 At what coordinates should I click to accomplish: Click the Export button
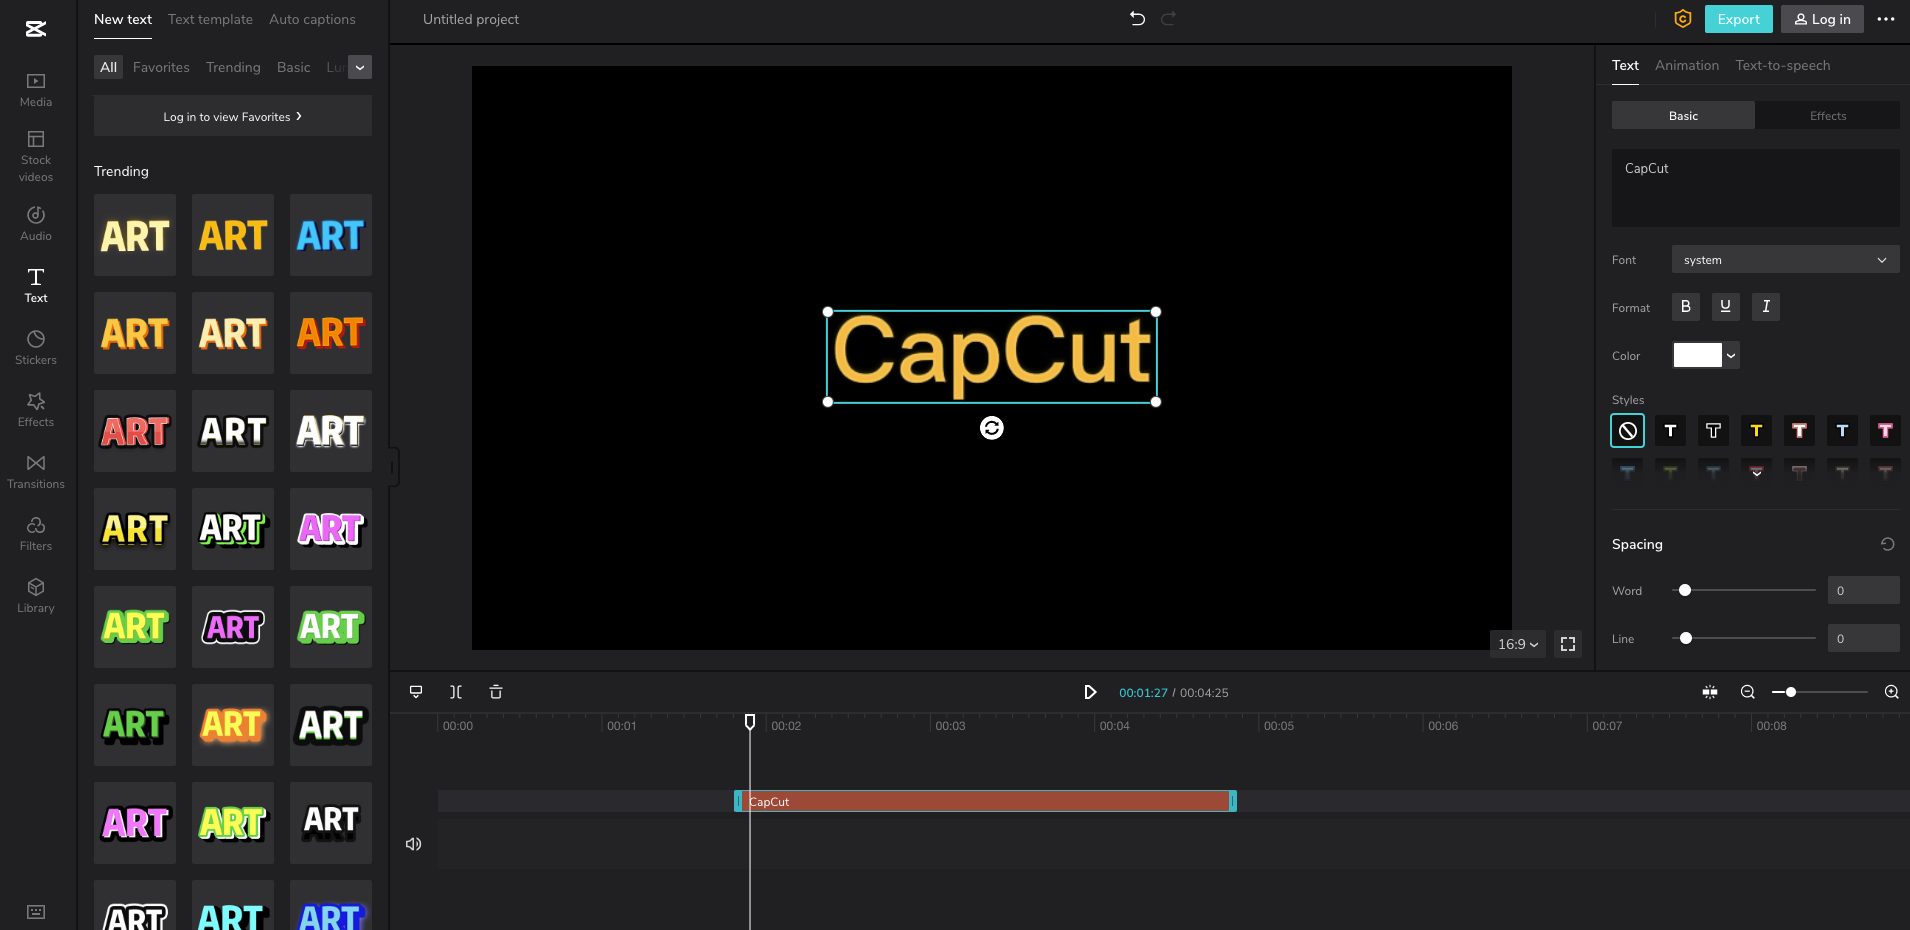click(x=1737, y=18)
